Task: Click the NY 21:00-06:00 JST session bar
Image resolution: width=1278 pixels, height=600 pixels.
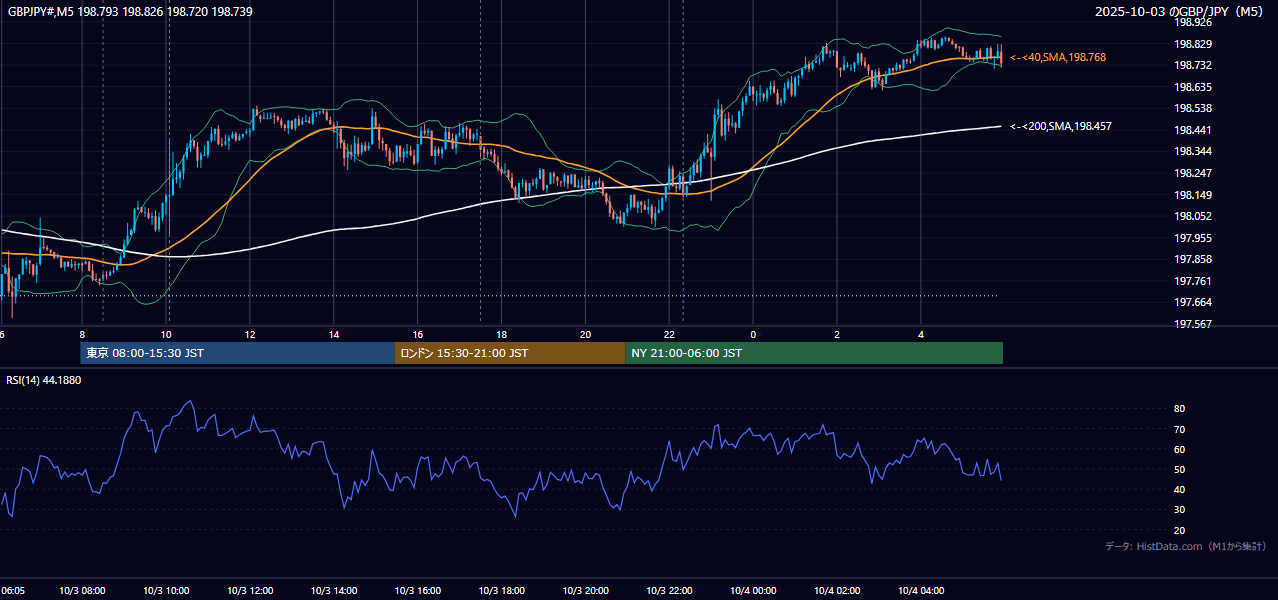Action: coord(814,353)
